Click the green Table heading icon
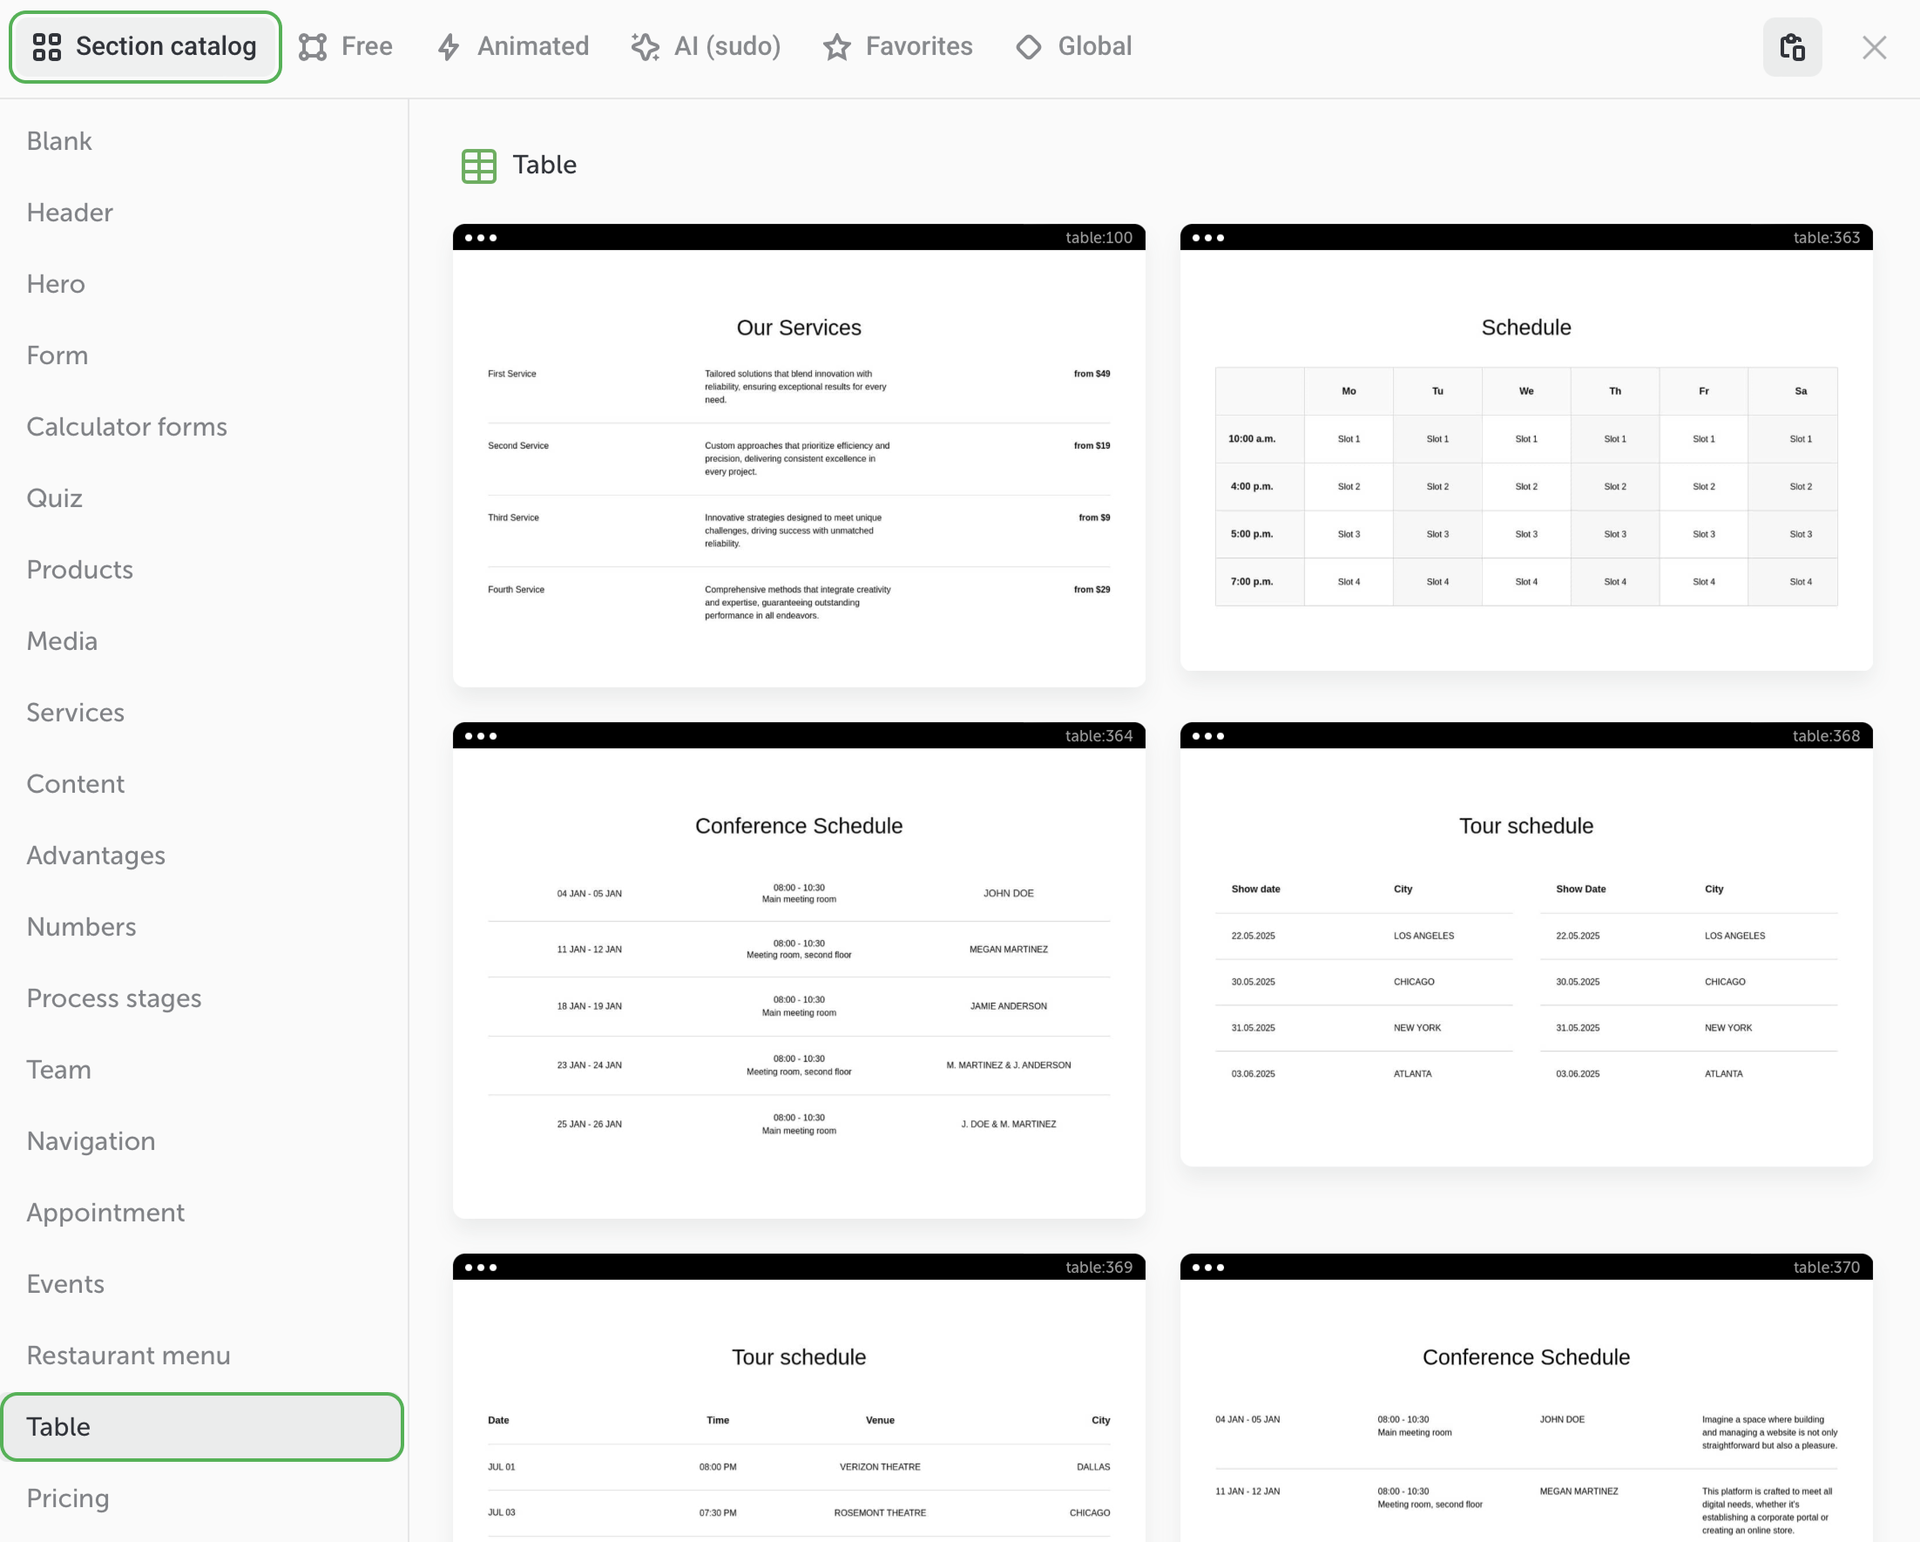 479,165
